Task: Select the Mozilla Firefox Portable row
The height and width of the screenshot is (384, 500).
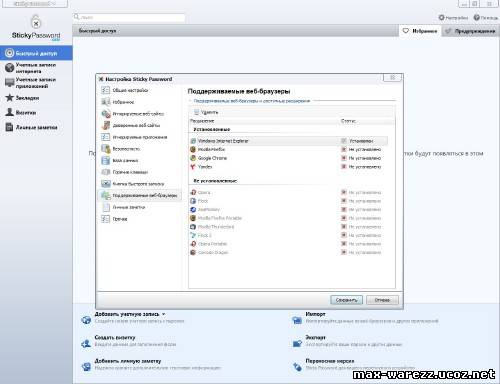Action: 289,218
